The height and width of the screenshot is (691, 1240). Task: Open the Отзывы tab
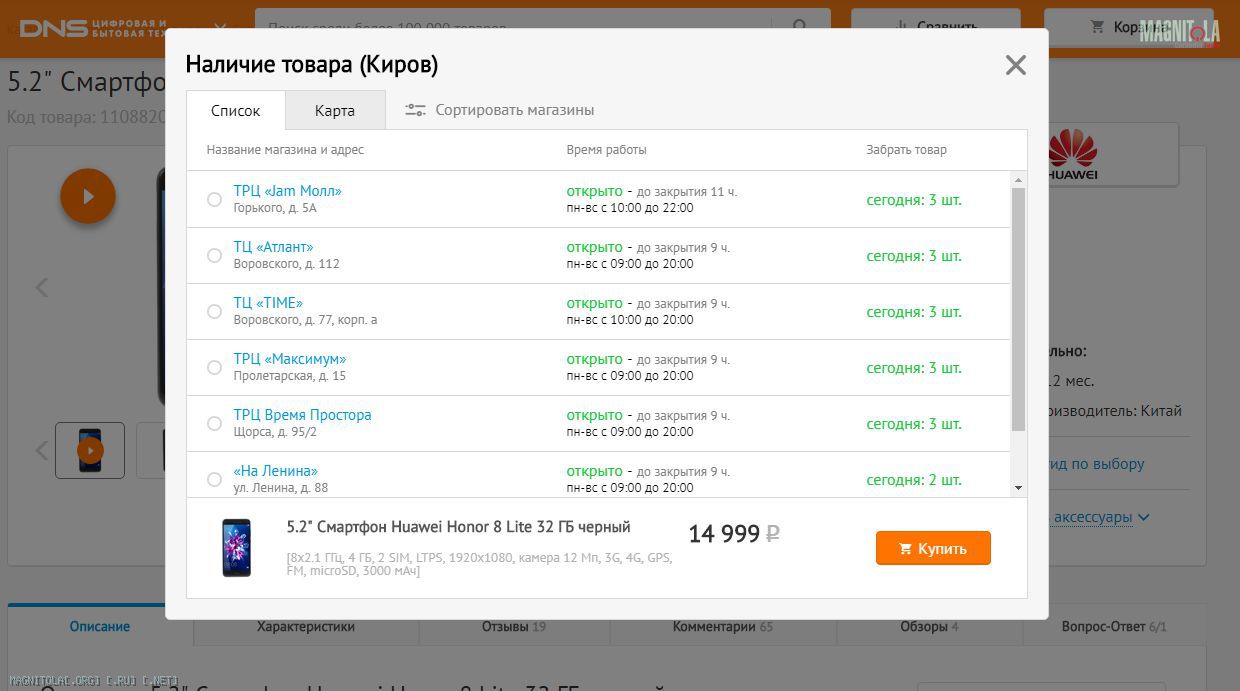pos(514,626)
